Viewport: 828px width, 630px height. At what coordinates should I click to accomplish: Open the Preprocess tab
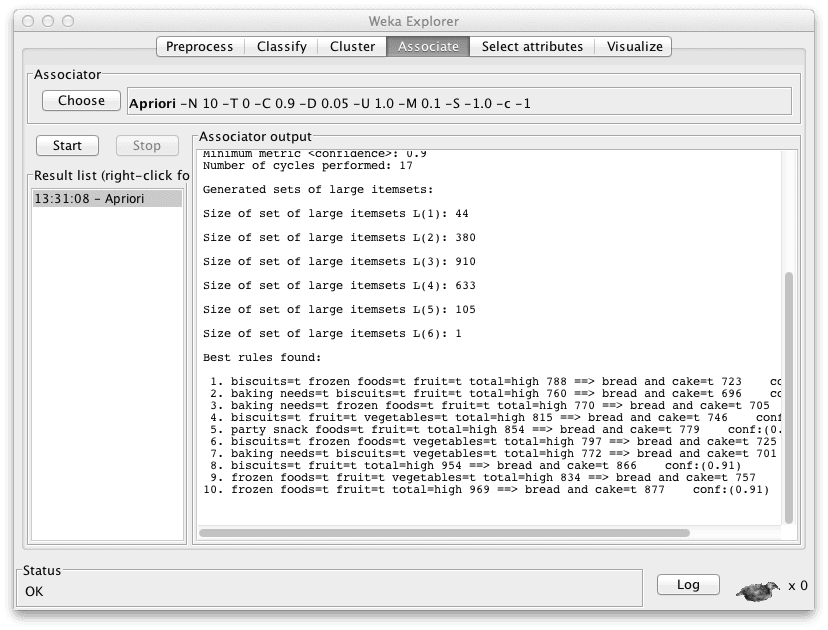[200, 46]
